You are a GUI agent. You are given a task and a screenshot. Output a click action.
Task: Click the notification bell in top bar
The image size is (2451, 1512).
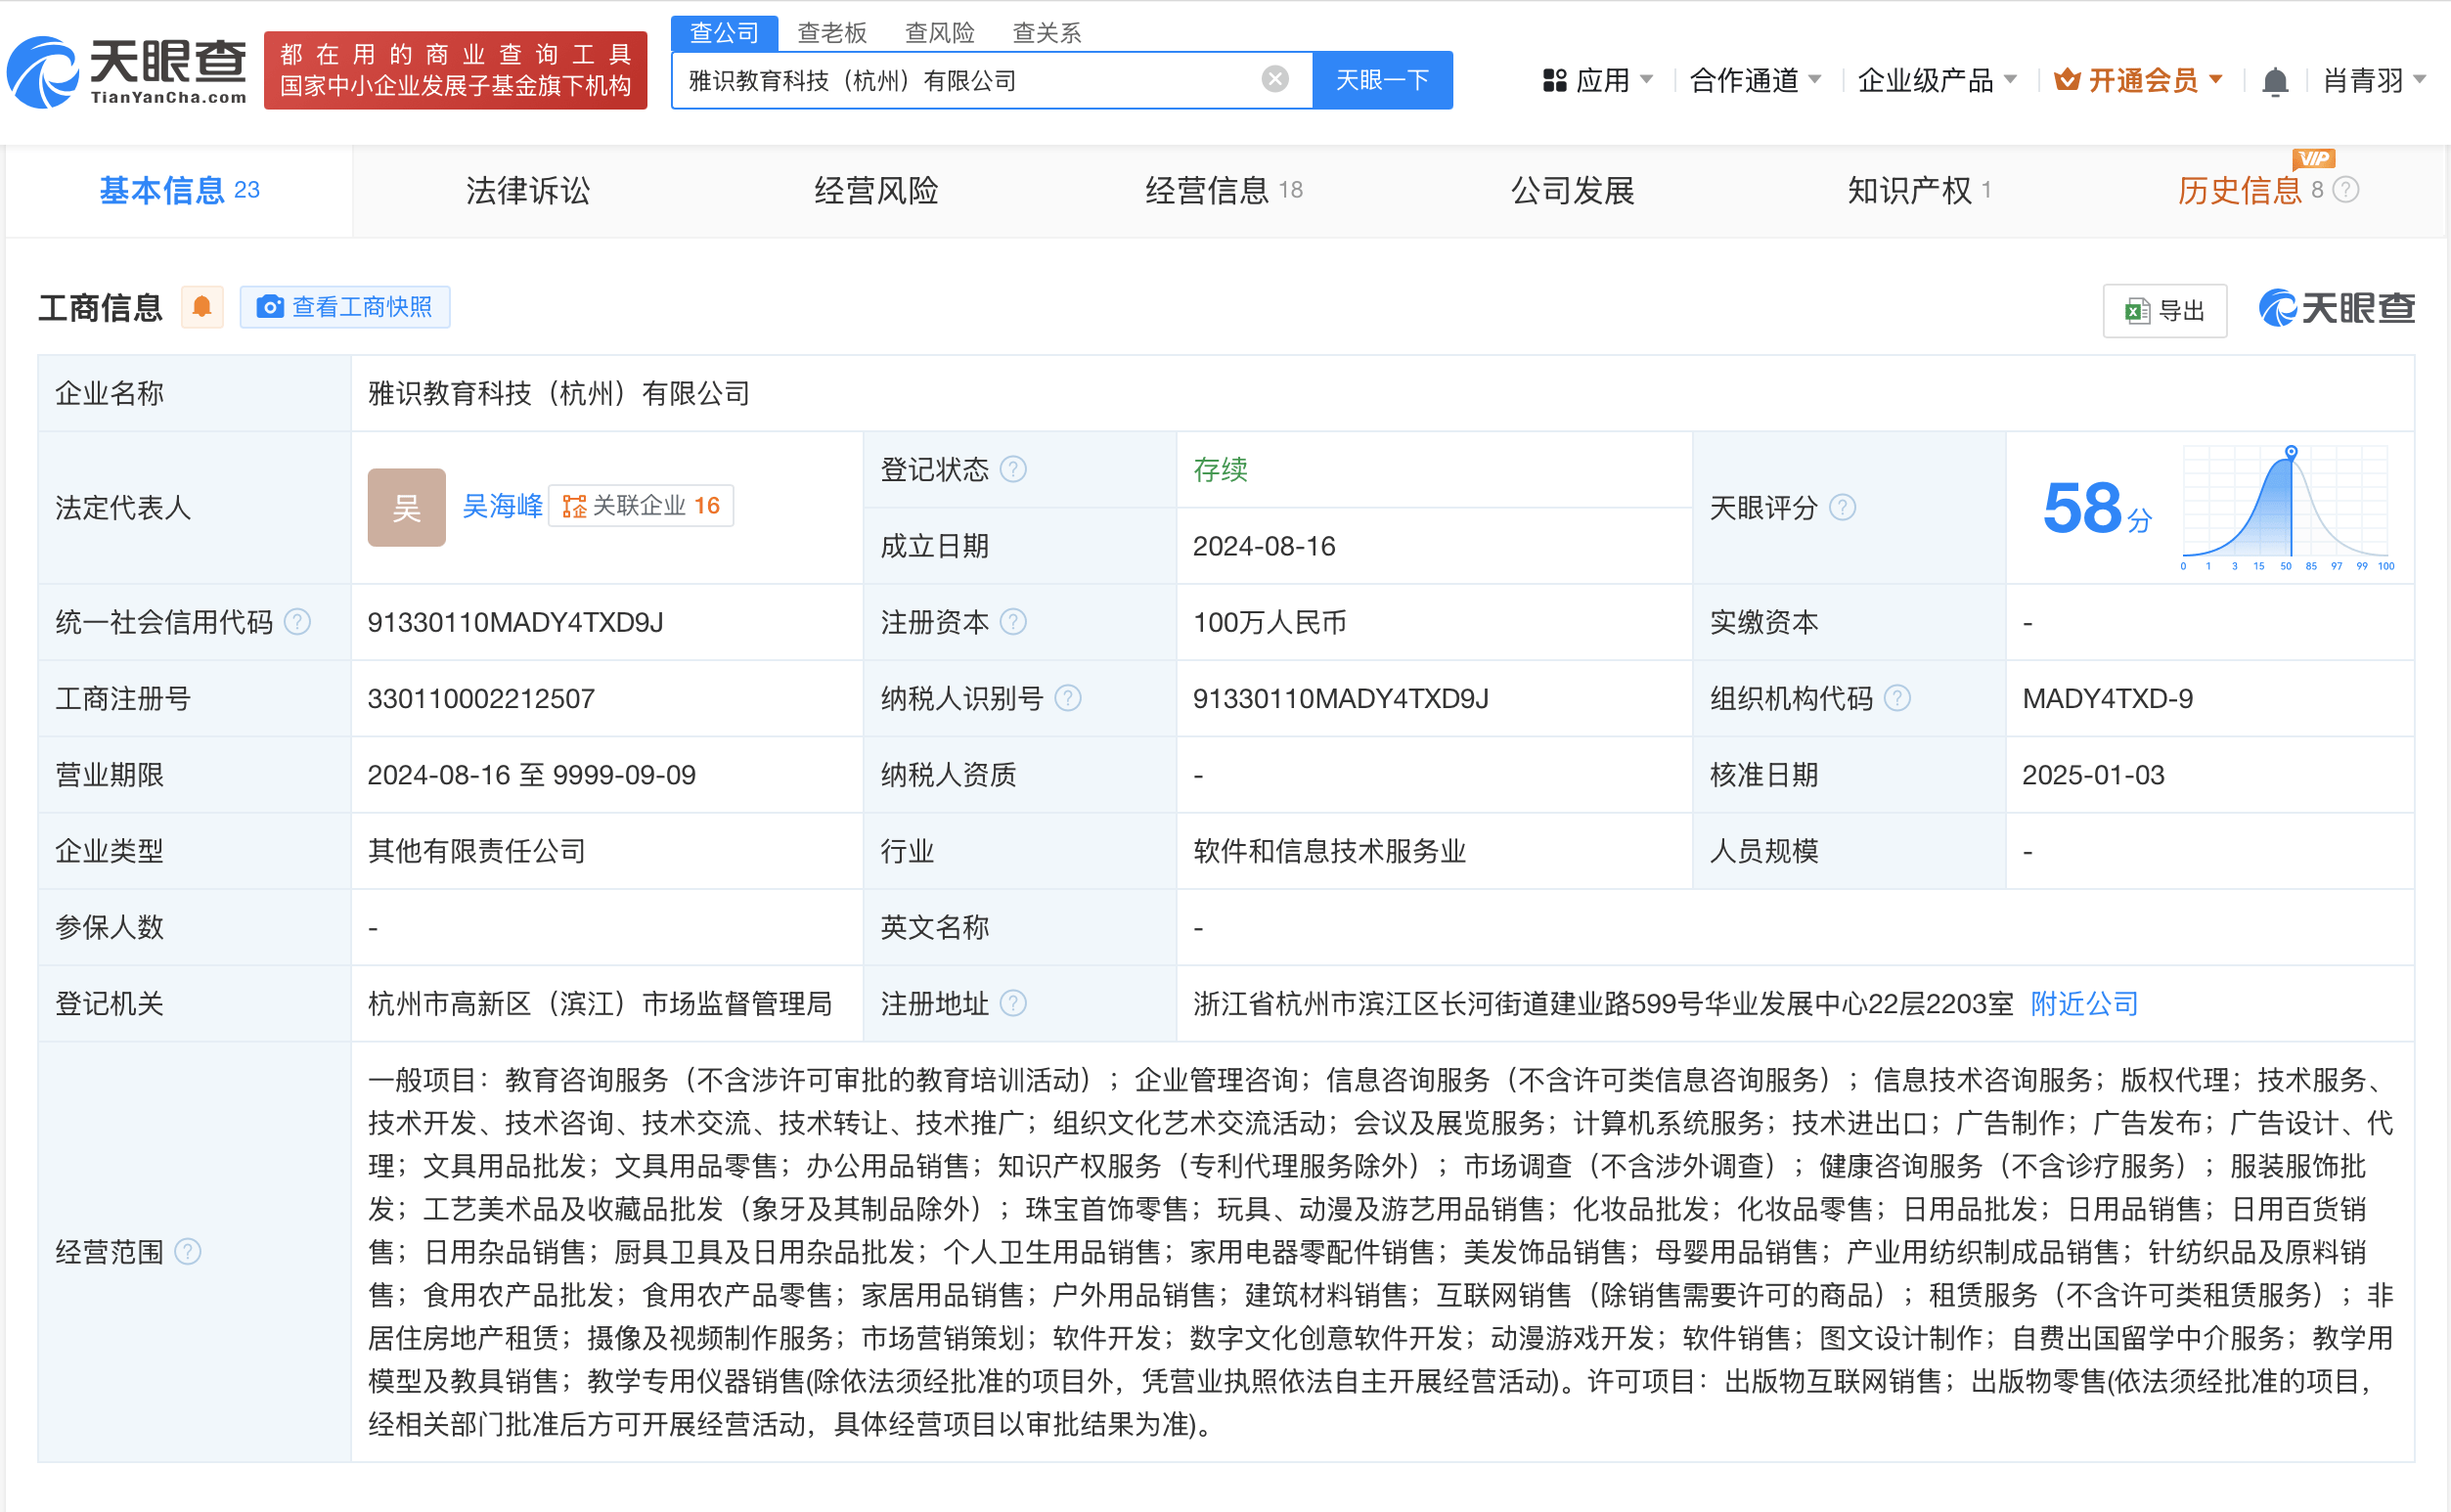click(2275, 81)
